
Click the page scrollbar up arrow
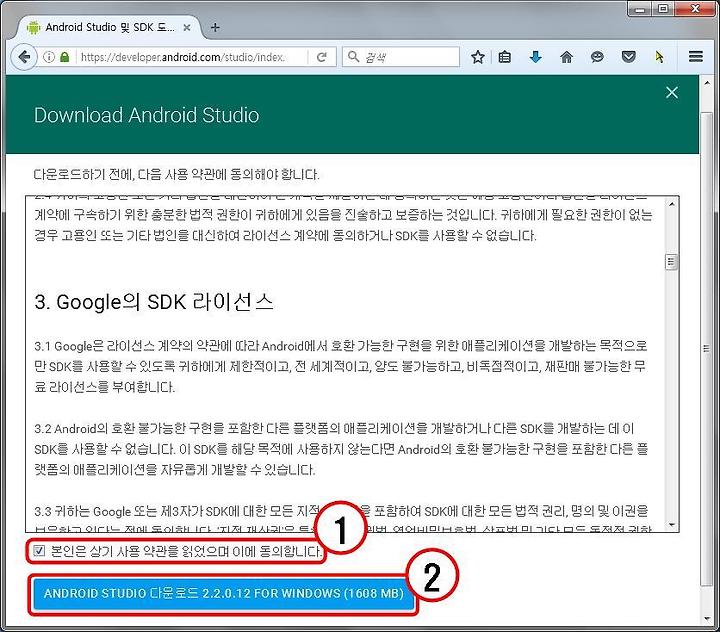point(707,83)
